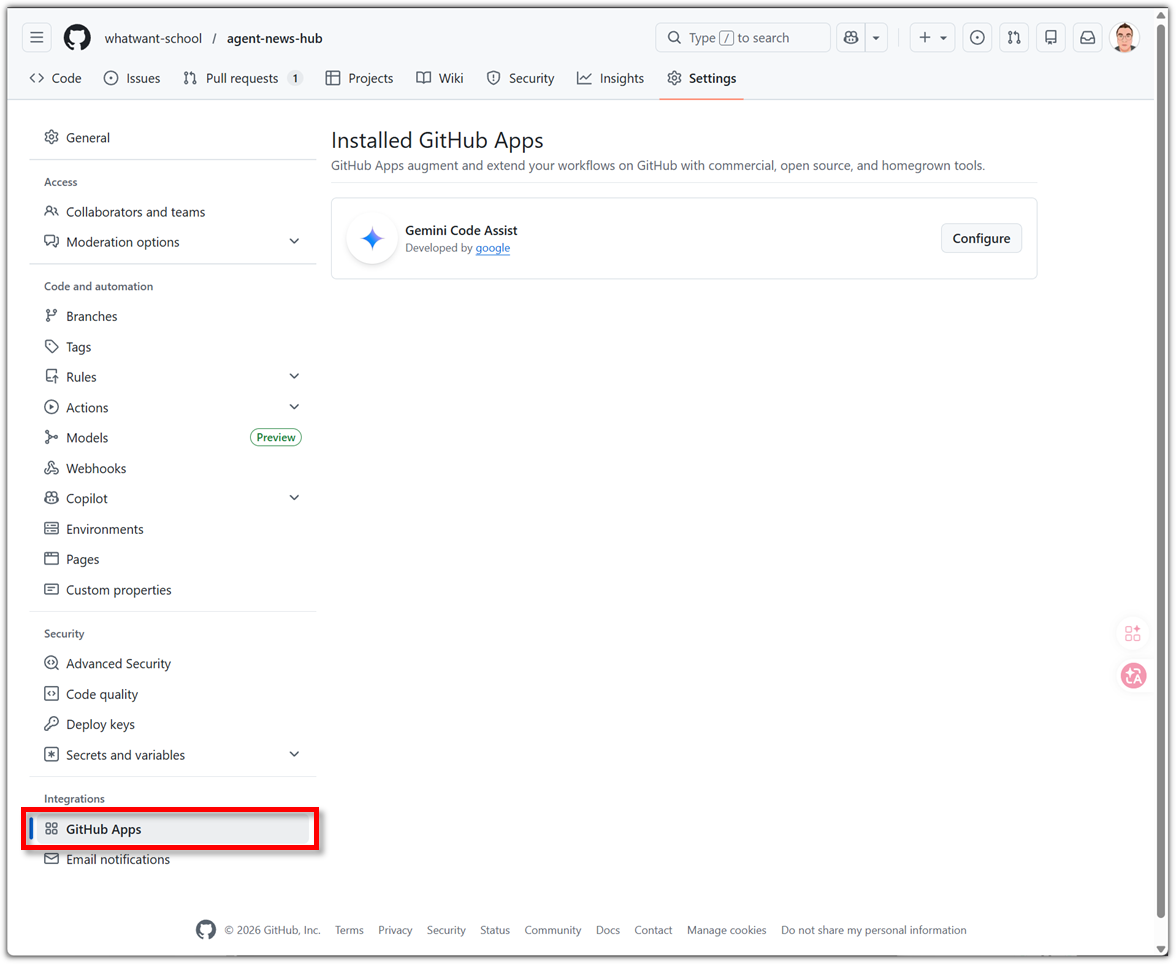Open Deploy keys settings
Viewport: 1176px width, 964px height.
coord(172,725)
